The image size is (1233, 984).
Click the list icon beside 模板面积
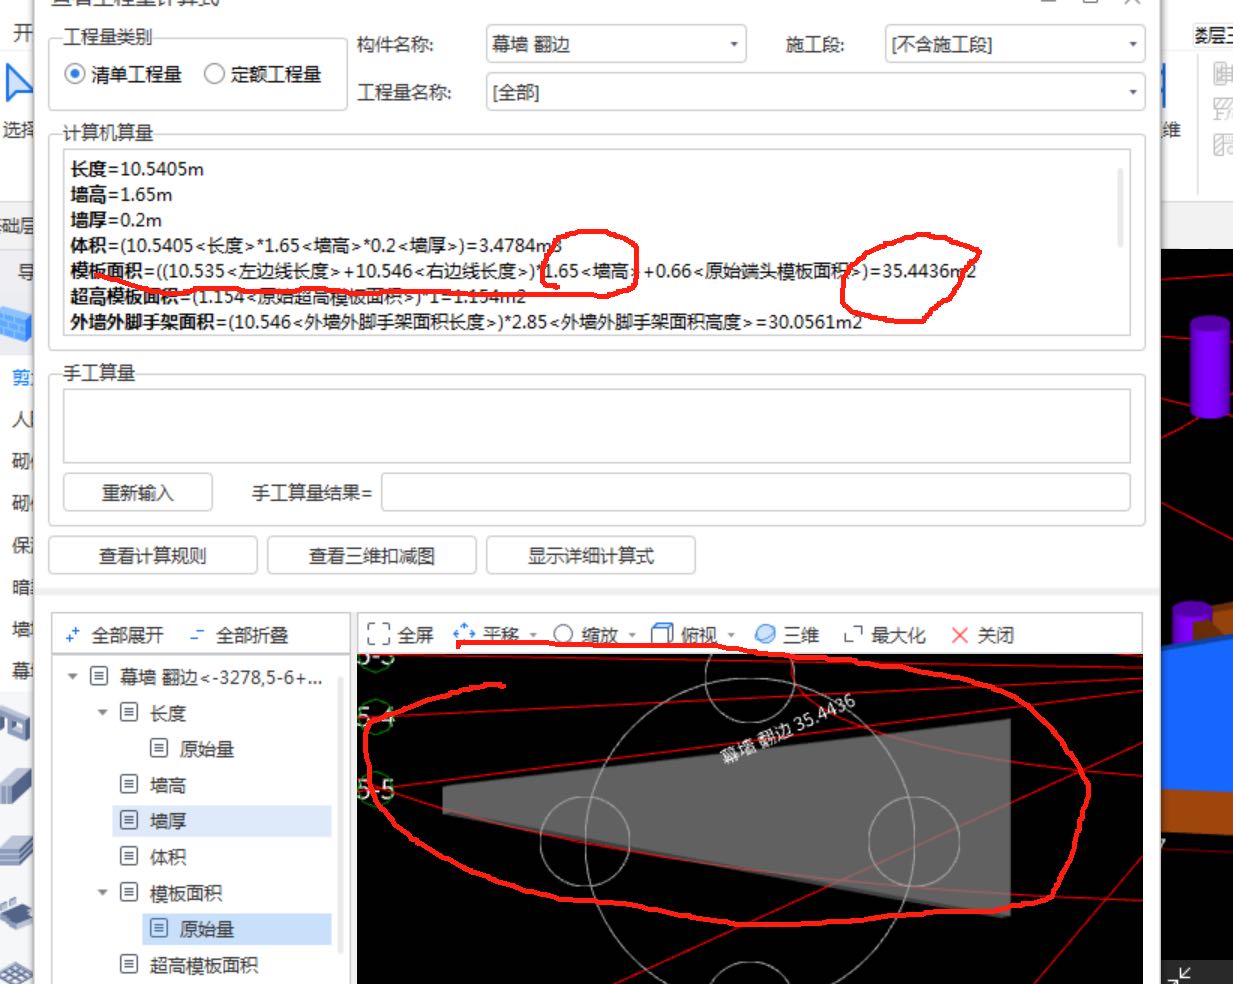129,892
